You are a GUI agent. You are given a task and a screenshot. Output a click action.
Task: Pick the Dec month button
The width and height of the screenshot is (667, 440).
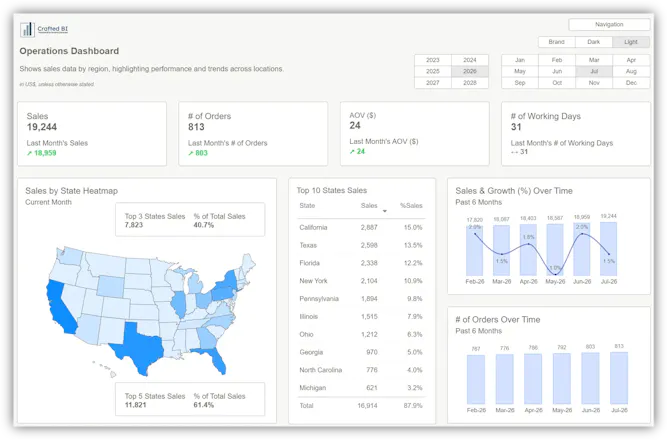point(631,83)
